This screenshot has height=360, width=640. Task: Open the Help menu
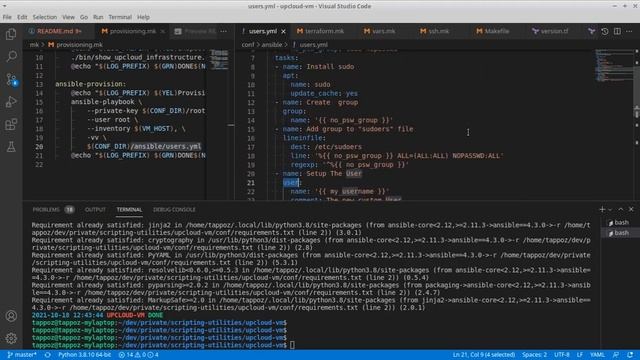(x=143, y=17)
